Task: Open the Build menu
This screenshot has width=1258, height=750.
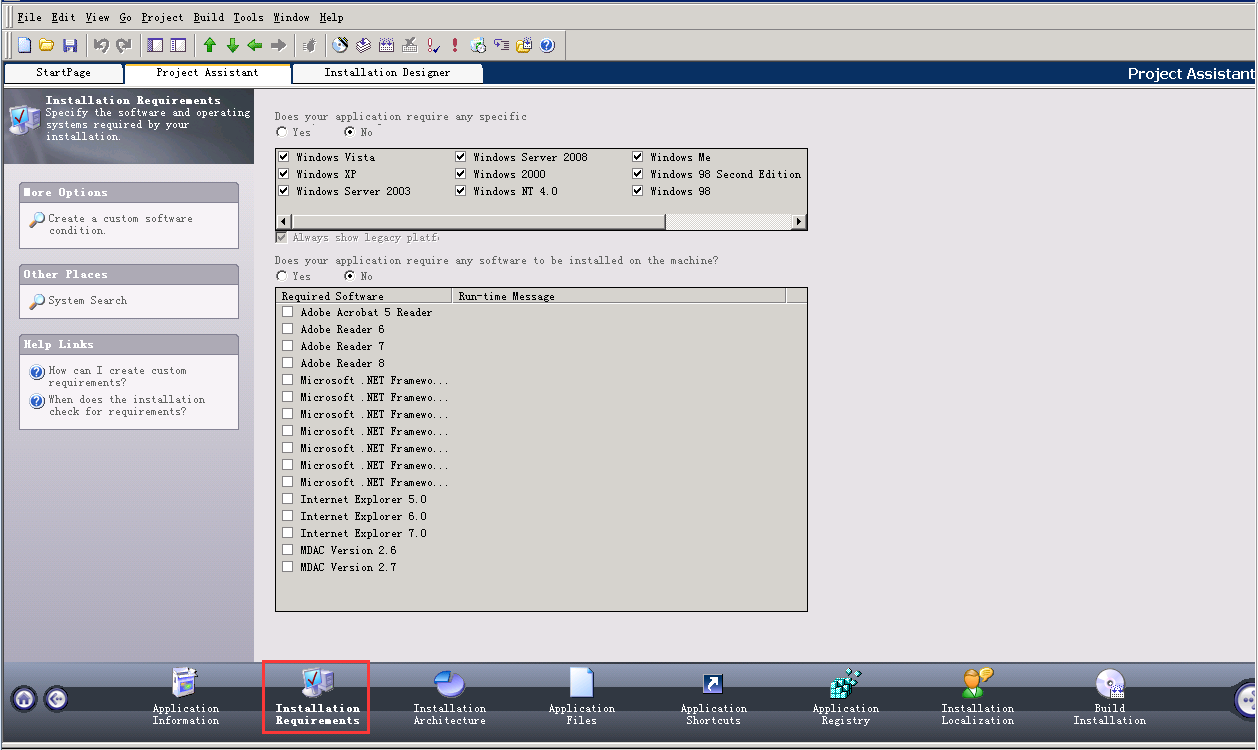Action: 208,17
